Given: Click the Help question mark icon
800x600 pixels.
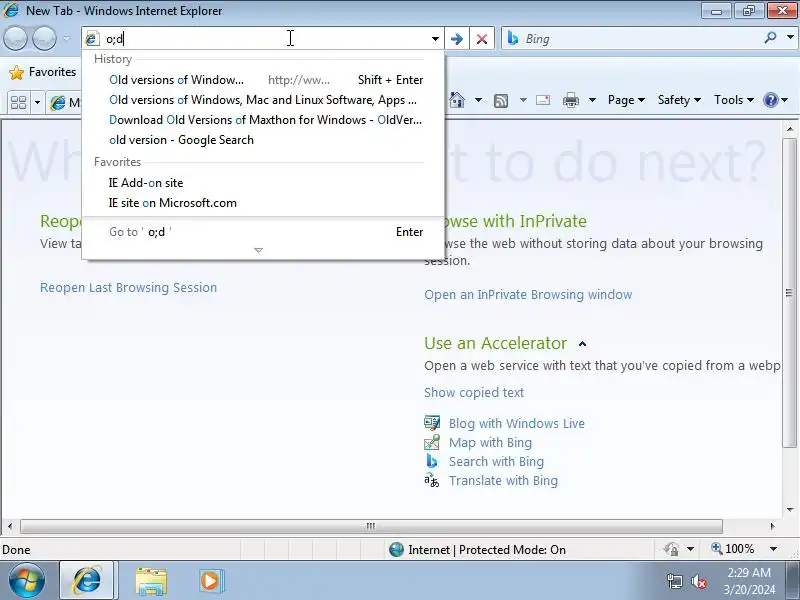Looking at the screenshot, I should (x=770, y=100).
